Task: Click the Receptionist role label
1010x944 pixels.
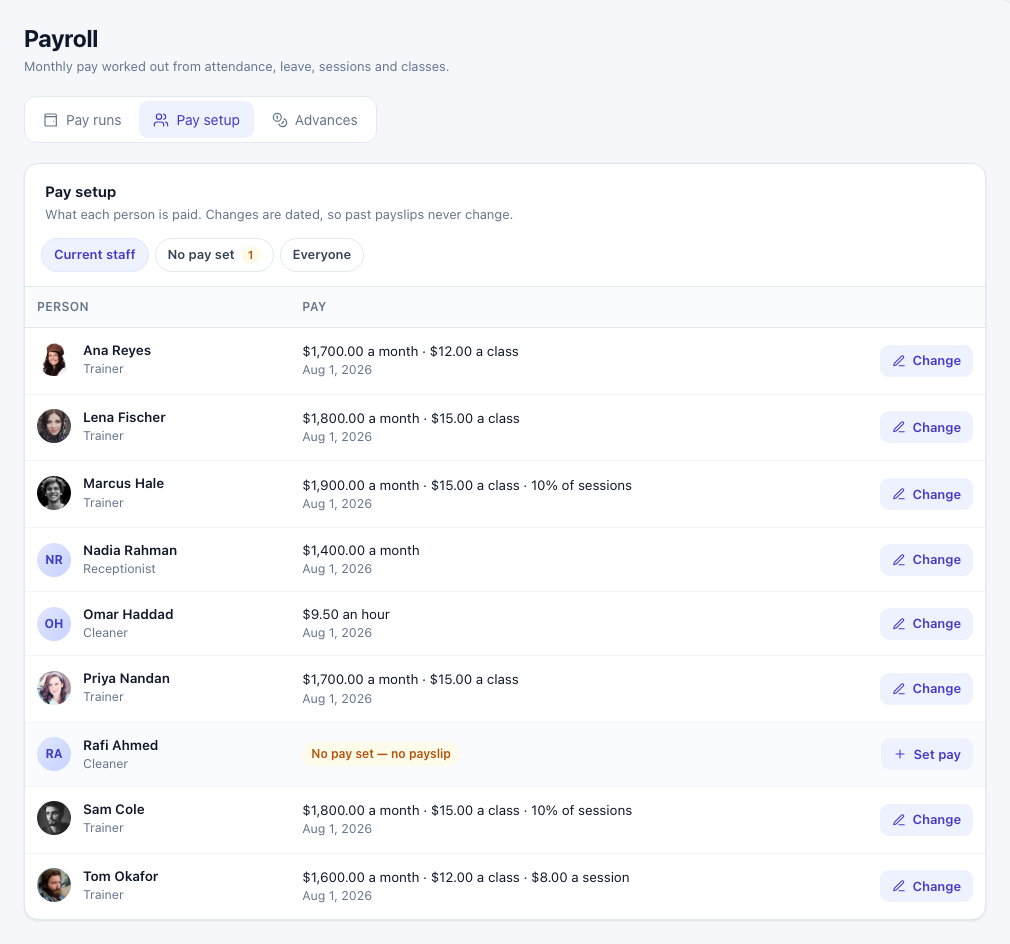Action: (x=119, y=569)
